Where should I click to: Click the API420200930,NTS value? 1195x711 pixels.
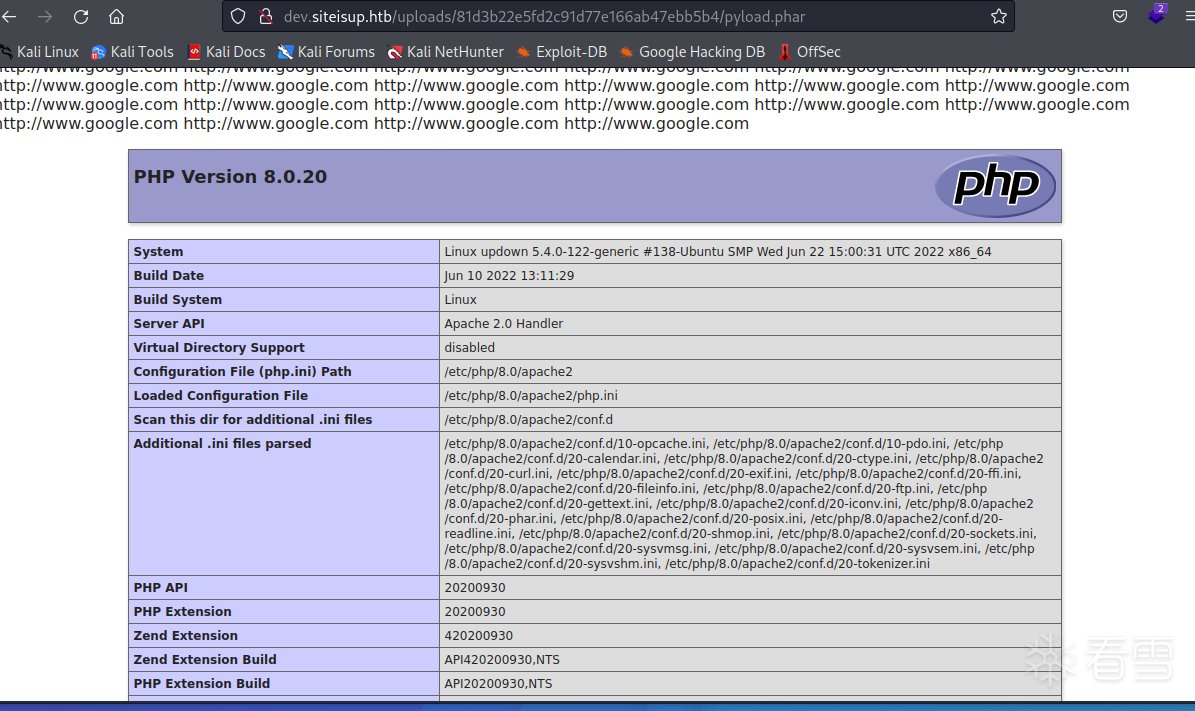501,659
